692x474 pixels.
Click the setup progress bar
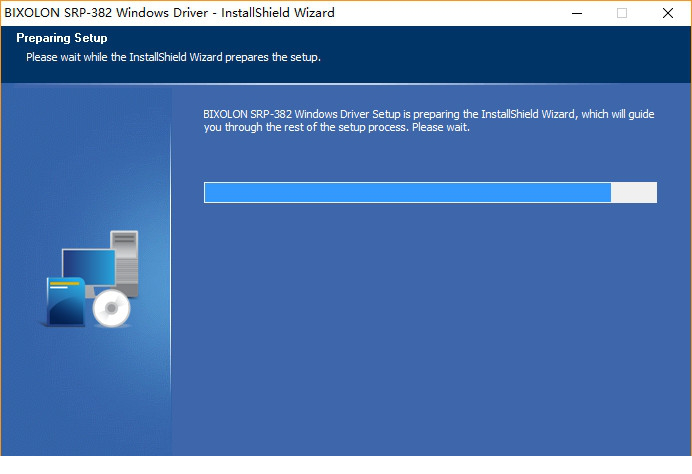[430, 192]
